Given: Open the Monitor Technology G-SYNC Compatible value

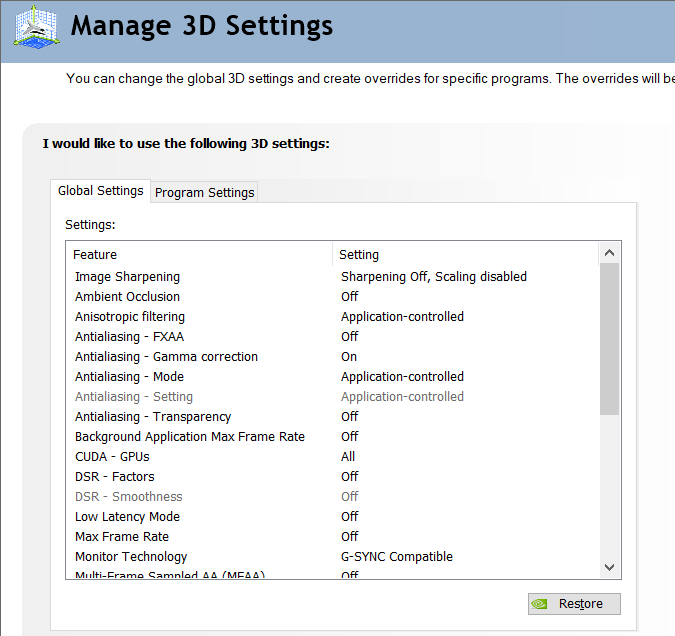Looking at the screenshot, I should [397, 557].
